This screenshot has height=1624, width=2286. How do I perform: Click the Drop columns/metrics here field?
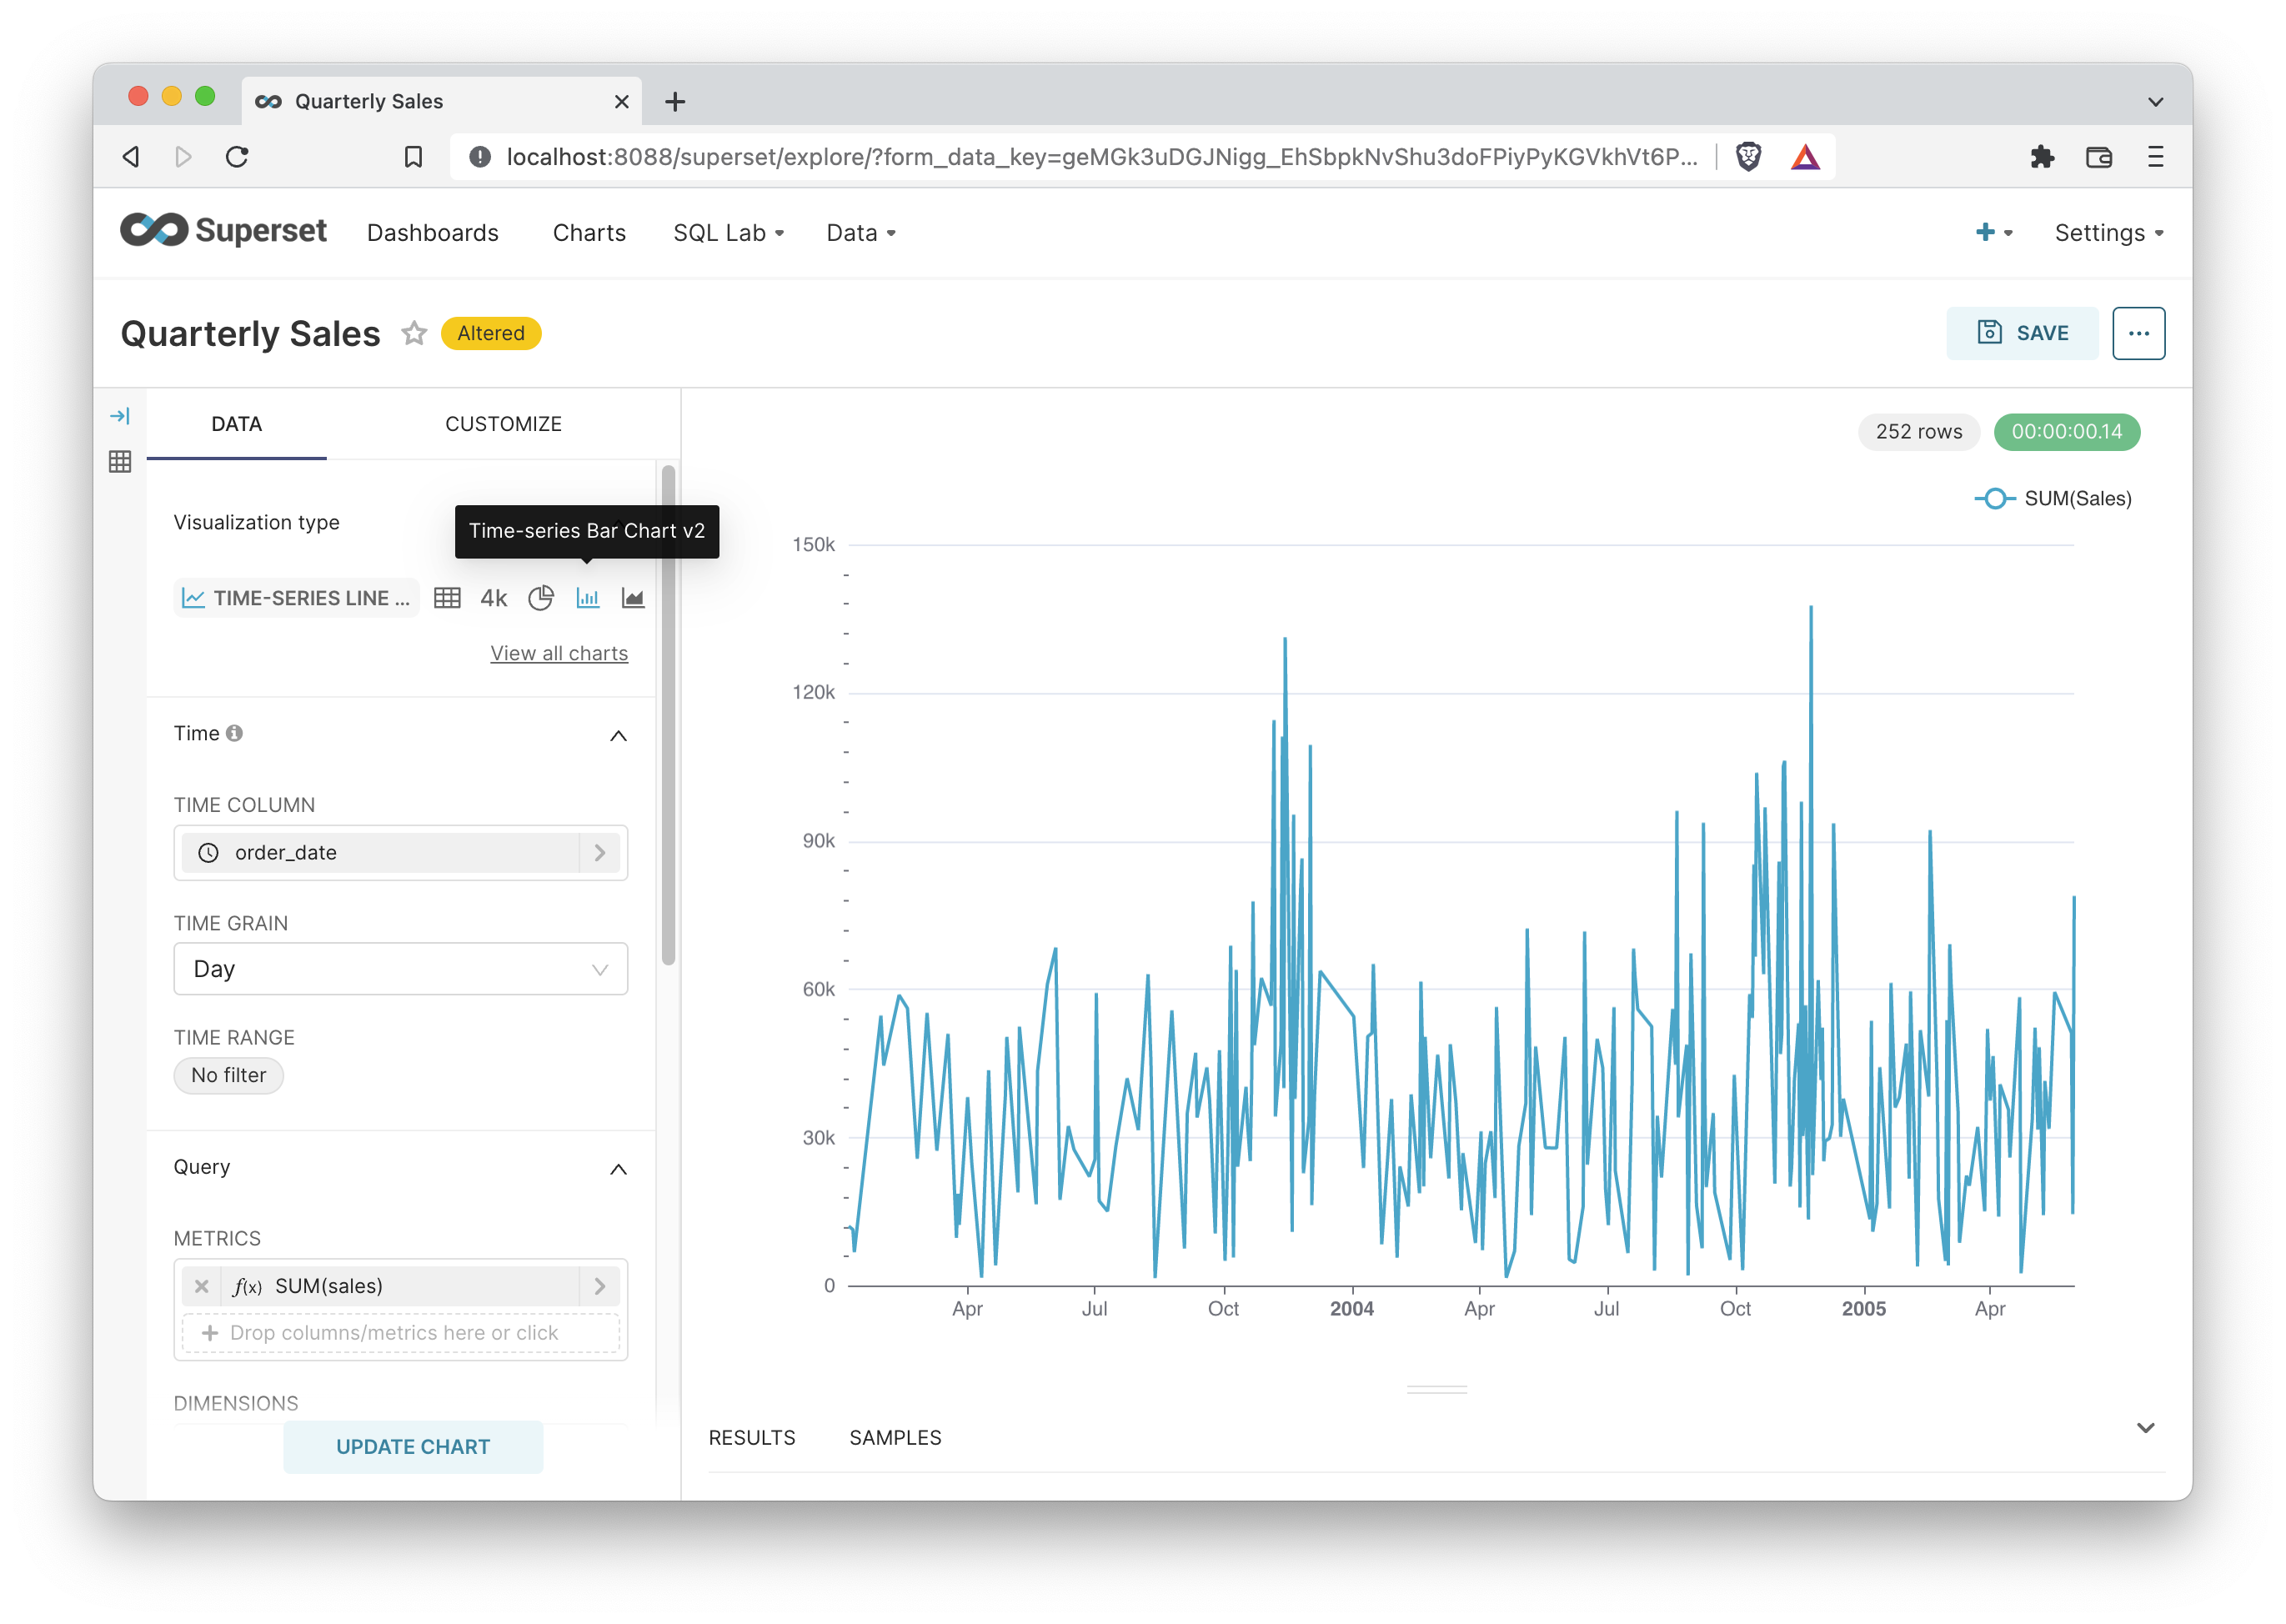(400, 1333)
